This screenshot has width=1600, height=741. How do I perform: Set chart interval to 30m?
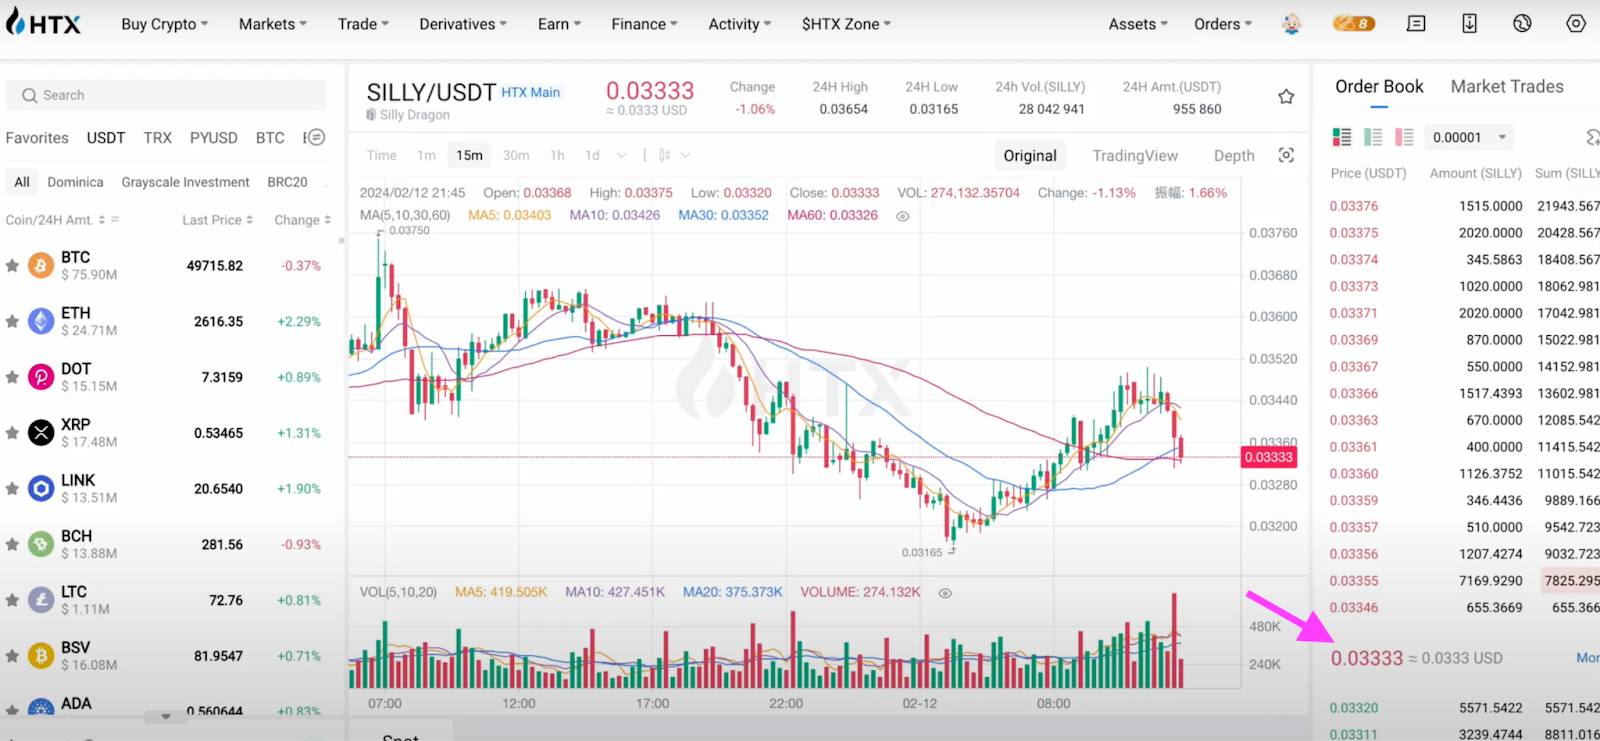pyautogui.click(x=516, y=155)
